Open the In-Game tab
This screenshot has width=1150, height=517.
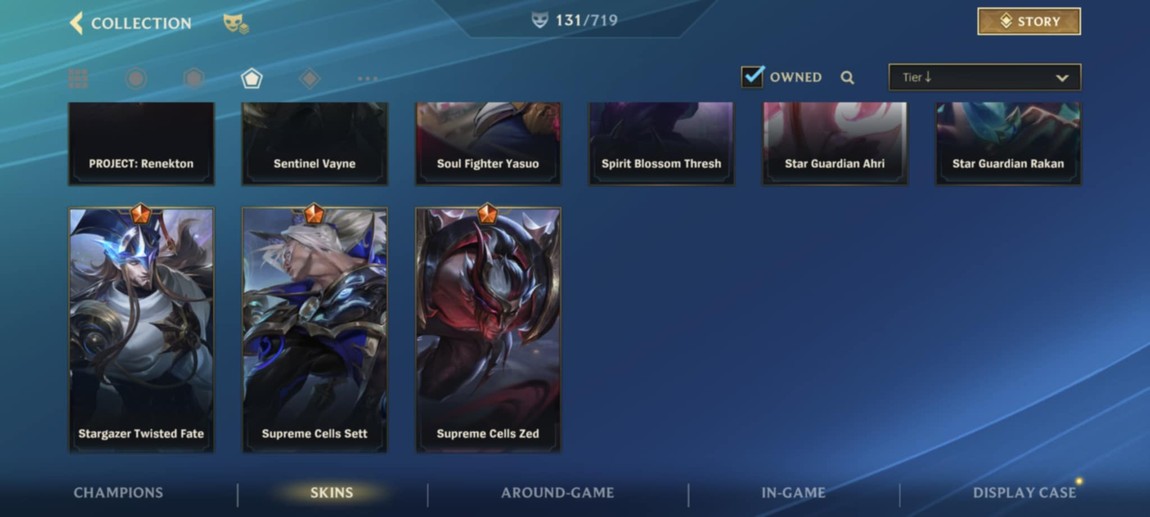[x=794, y=493]
